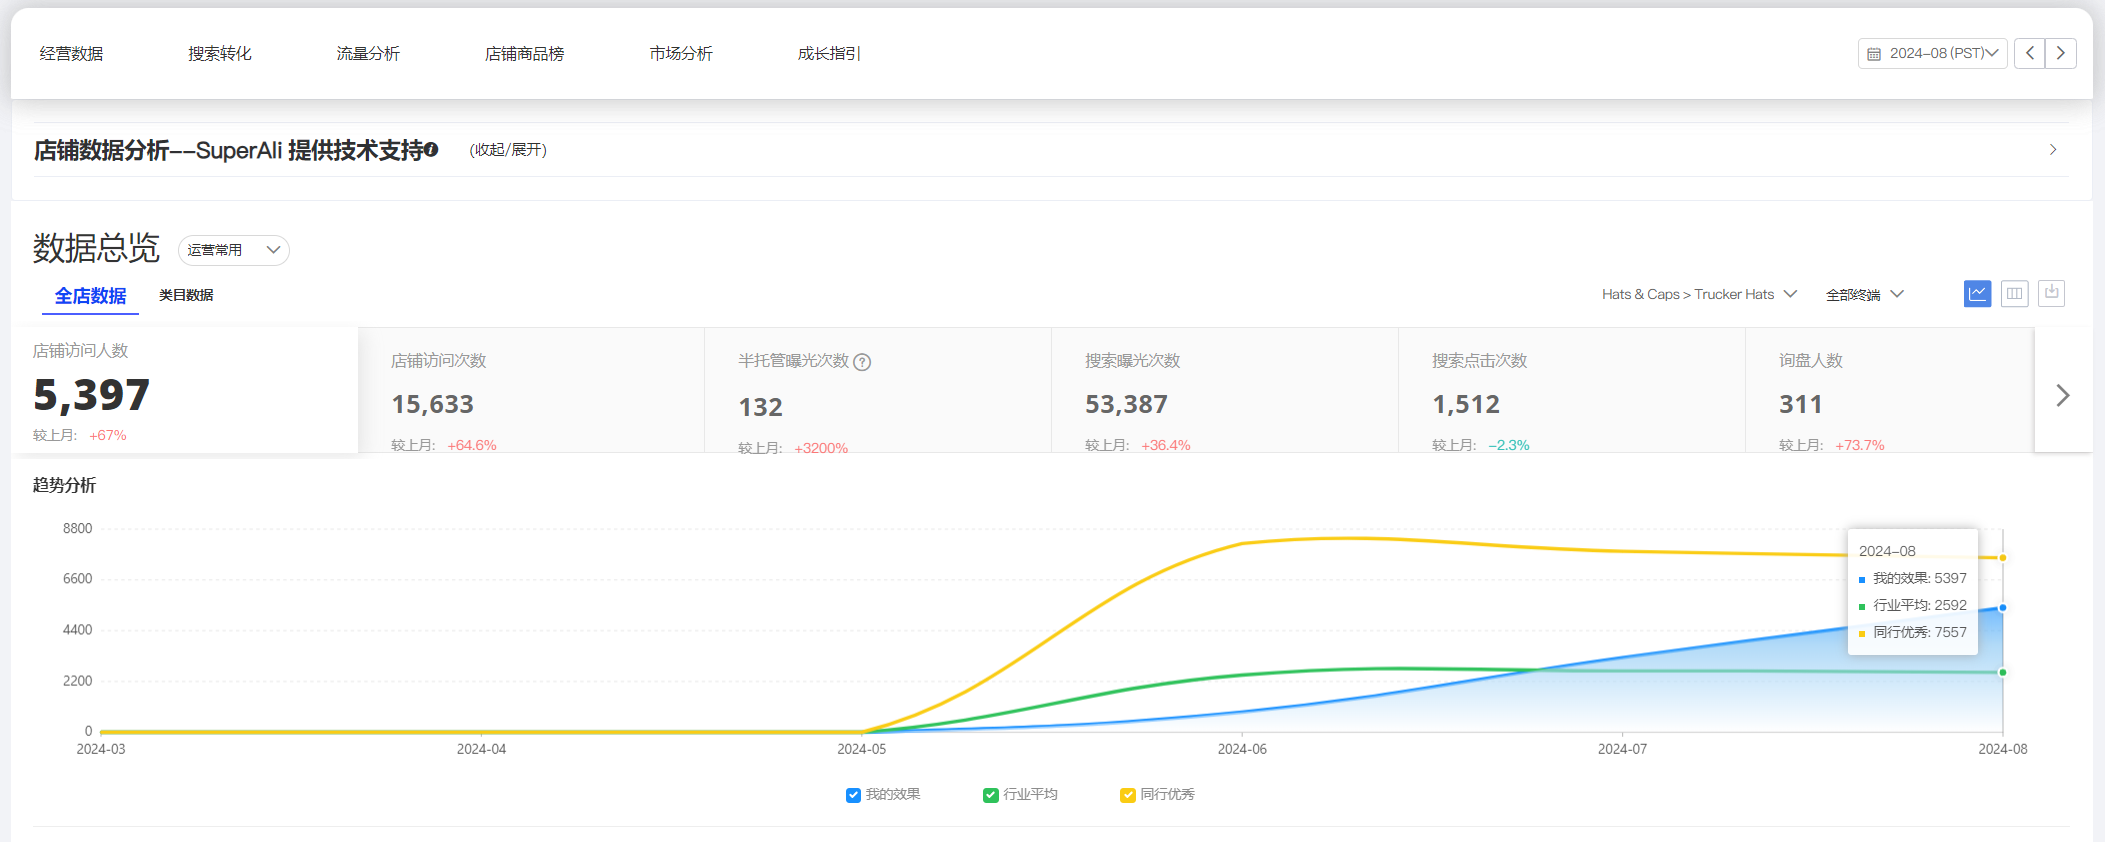Toggle 行业平均 legend checkbox
The width and height of the screenshot is (2105, 842).
click(x=990, y=795)
